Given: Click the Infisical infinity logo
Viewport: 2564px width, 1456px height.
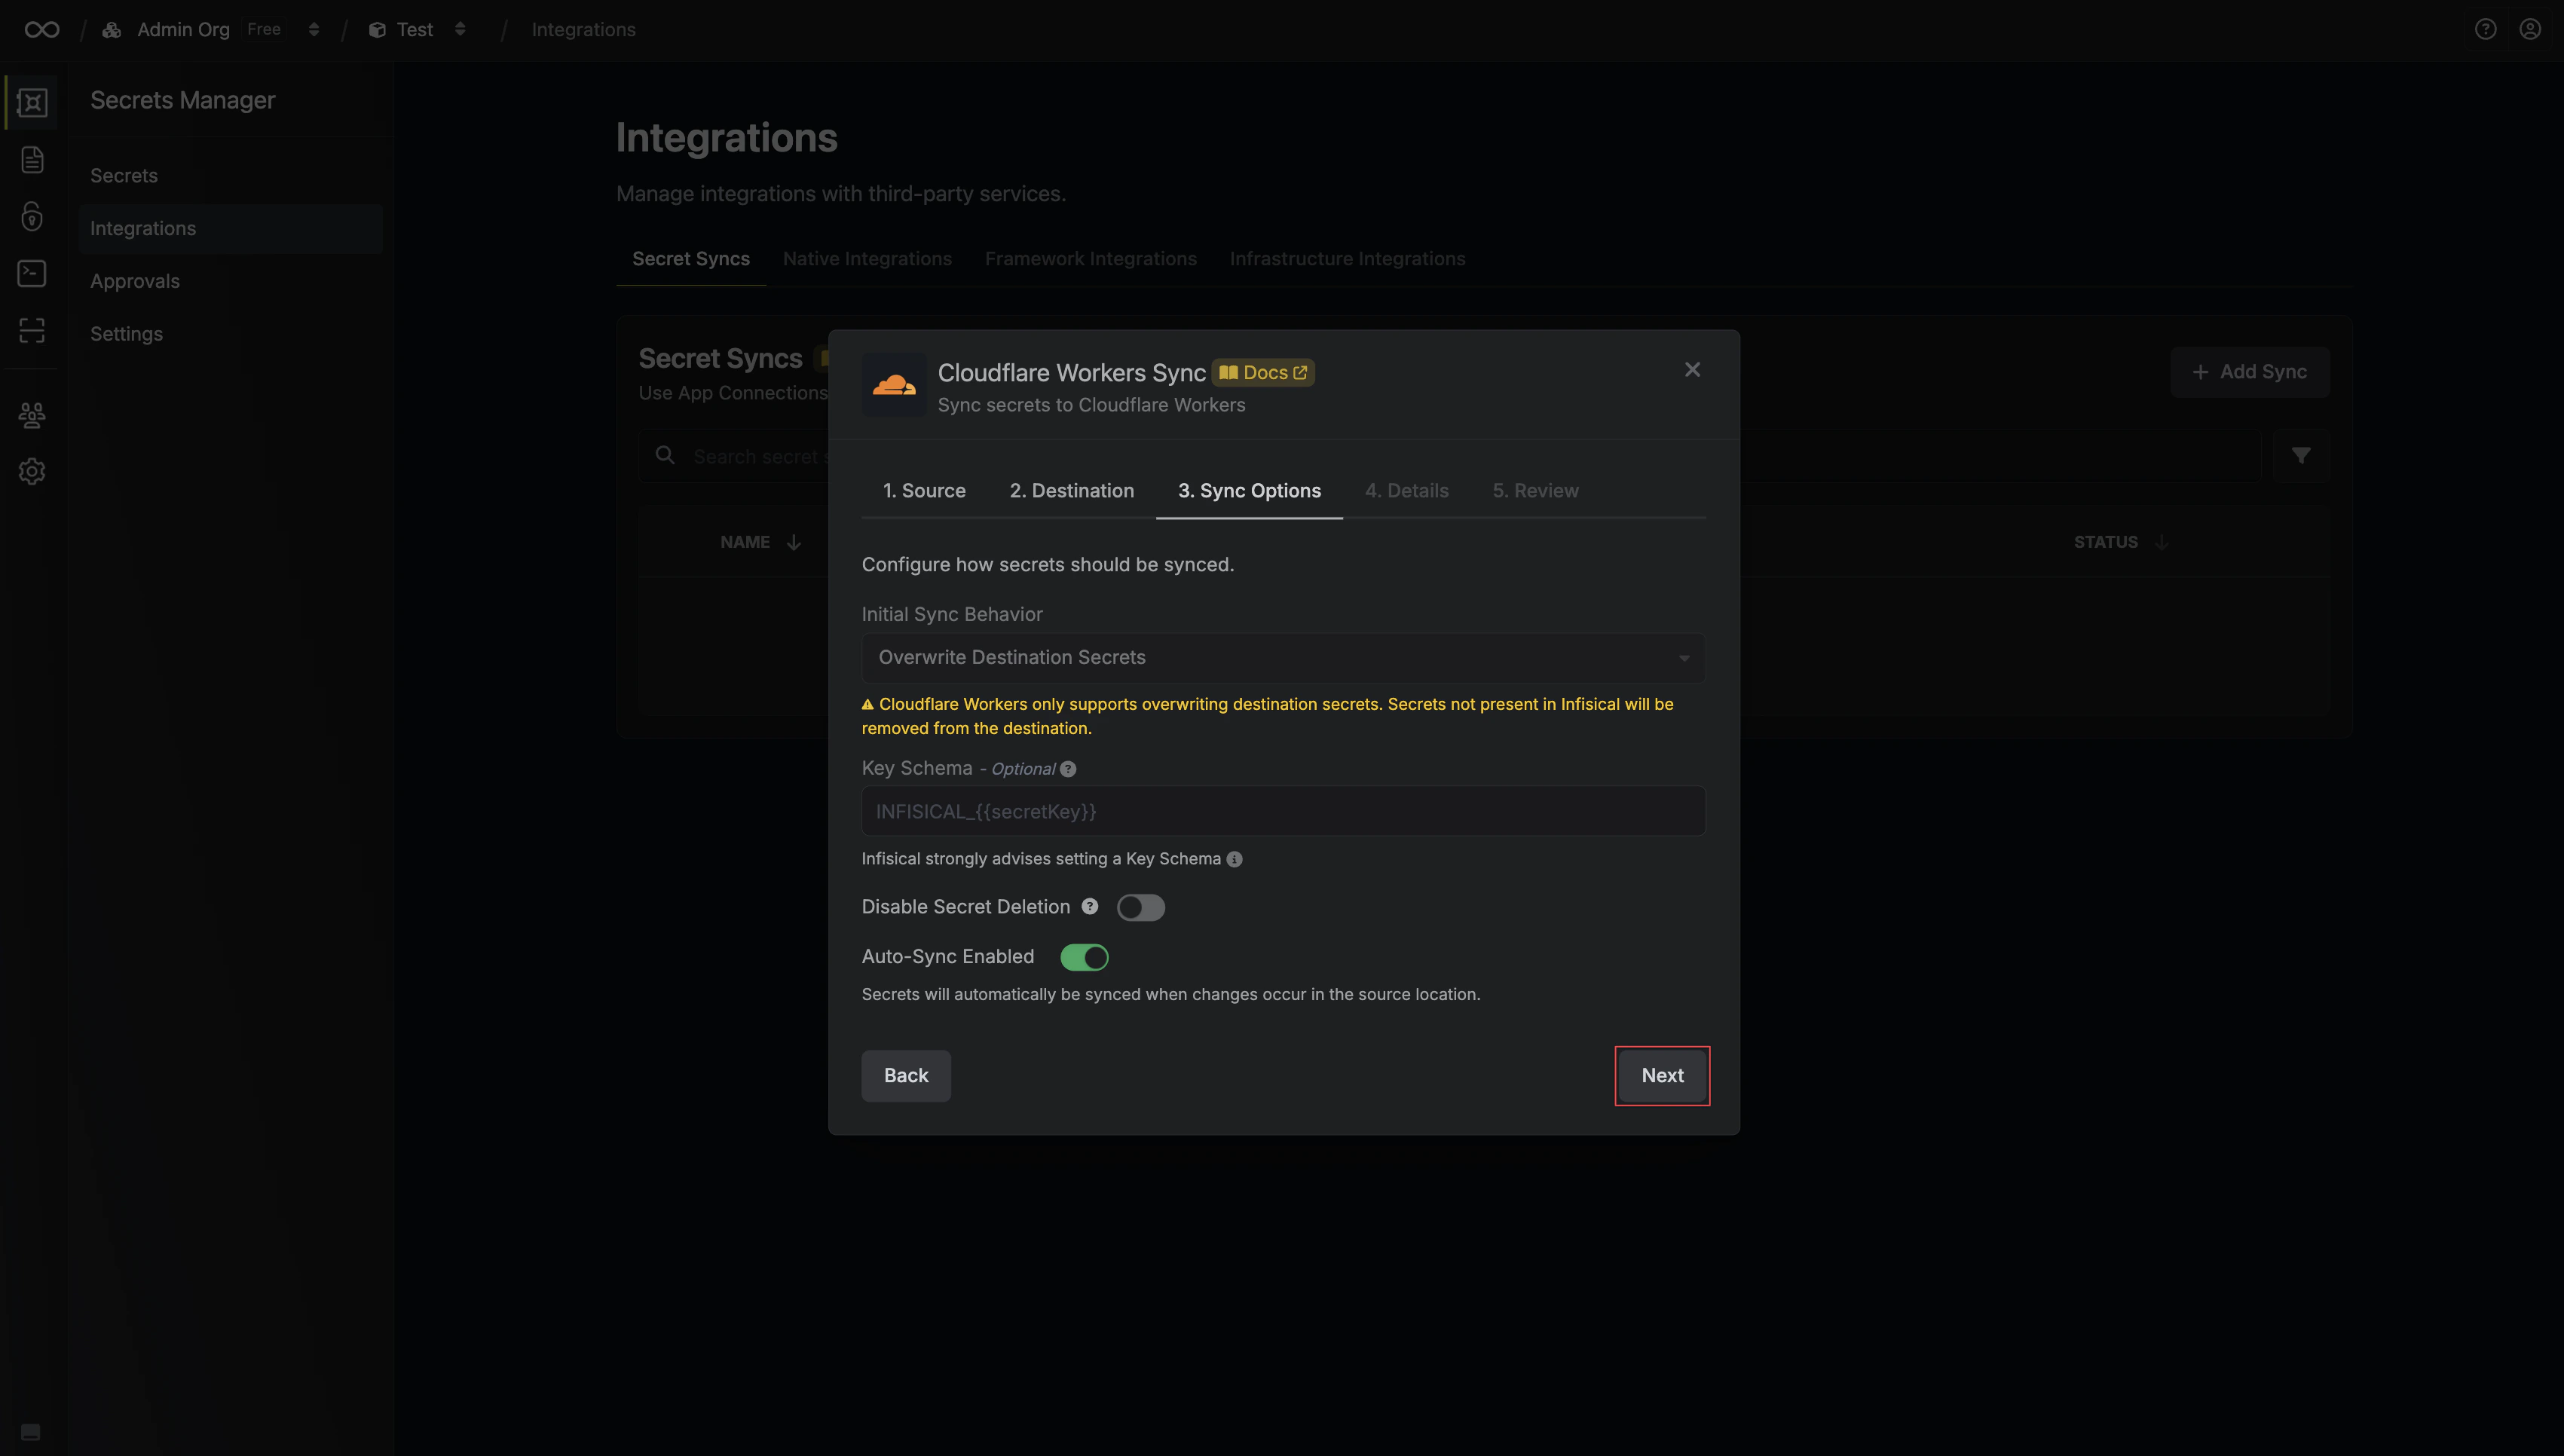Looking at the screenshot, I should click(x=42, y=30).
